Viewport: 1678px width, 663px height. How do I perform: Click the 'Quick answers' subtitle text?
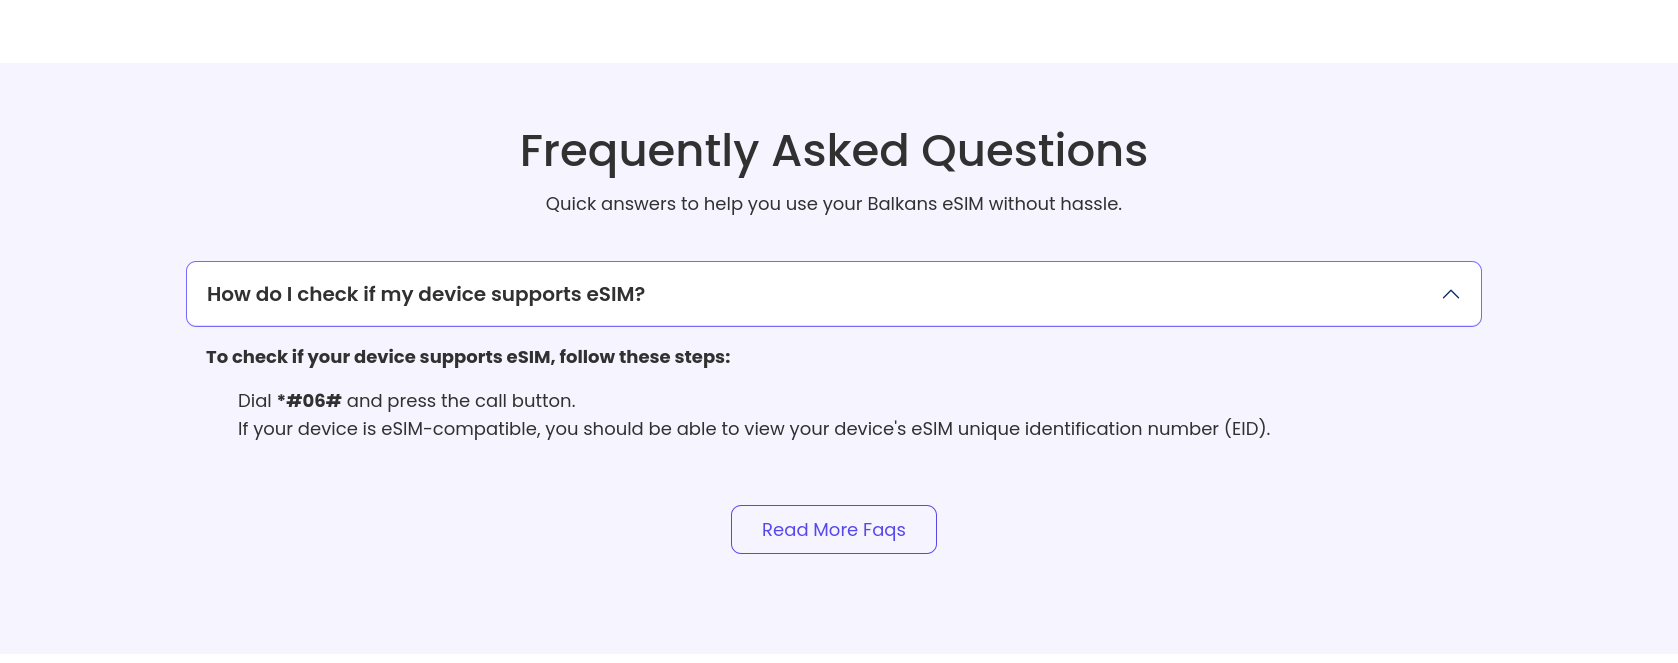point(833,204)
